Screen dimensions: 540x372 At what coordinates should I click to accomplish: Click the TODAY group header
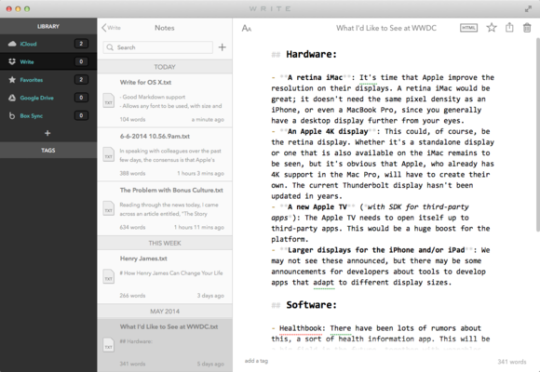[165, 67]
